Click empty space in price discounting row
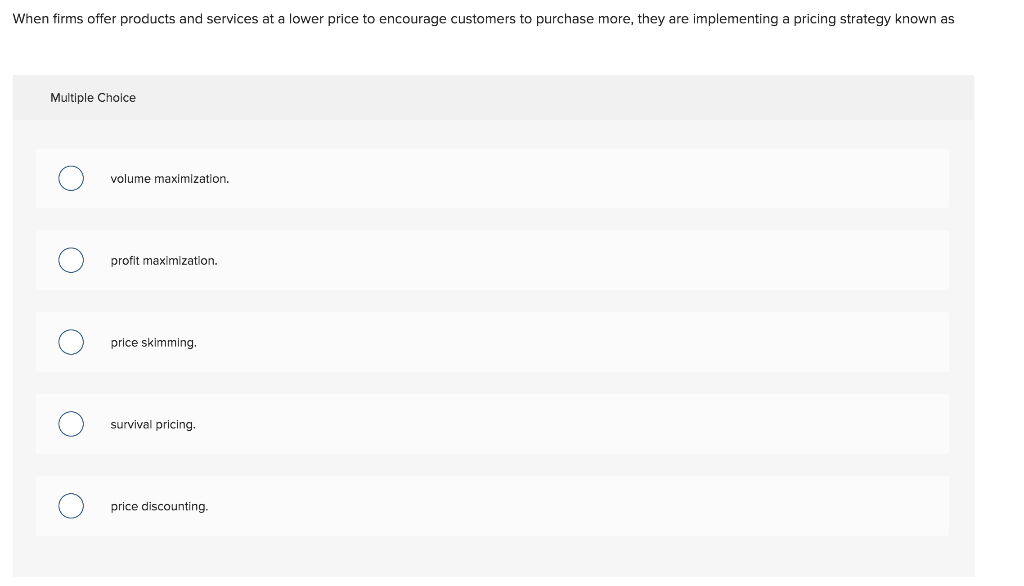 click(588, 506)
